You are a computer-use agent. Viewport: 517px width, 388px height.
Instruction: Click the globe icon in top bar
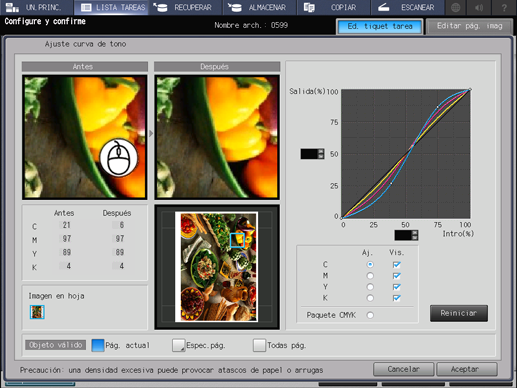(456, 7)
